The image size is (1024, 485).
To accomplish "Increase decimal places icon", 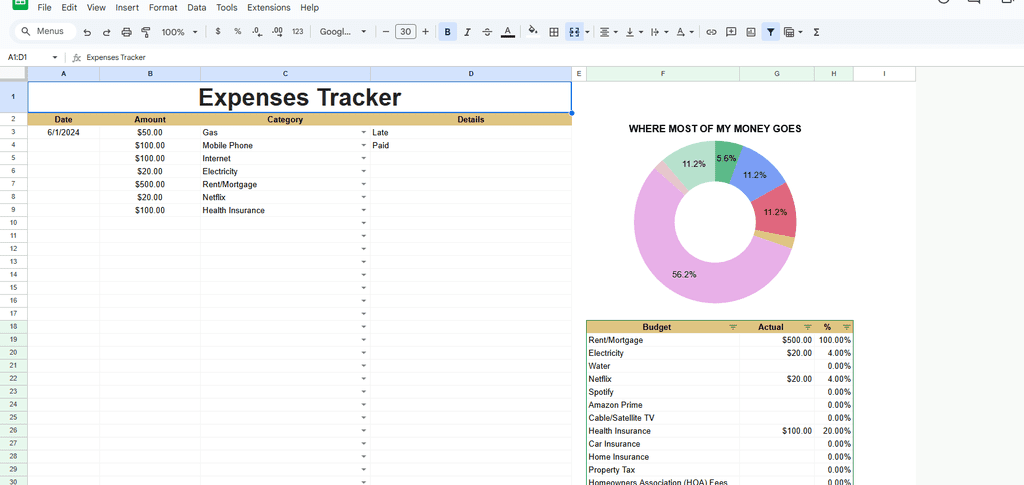I will [277, 31].
